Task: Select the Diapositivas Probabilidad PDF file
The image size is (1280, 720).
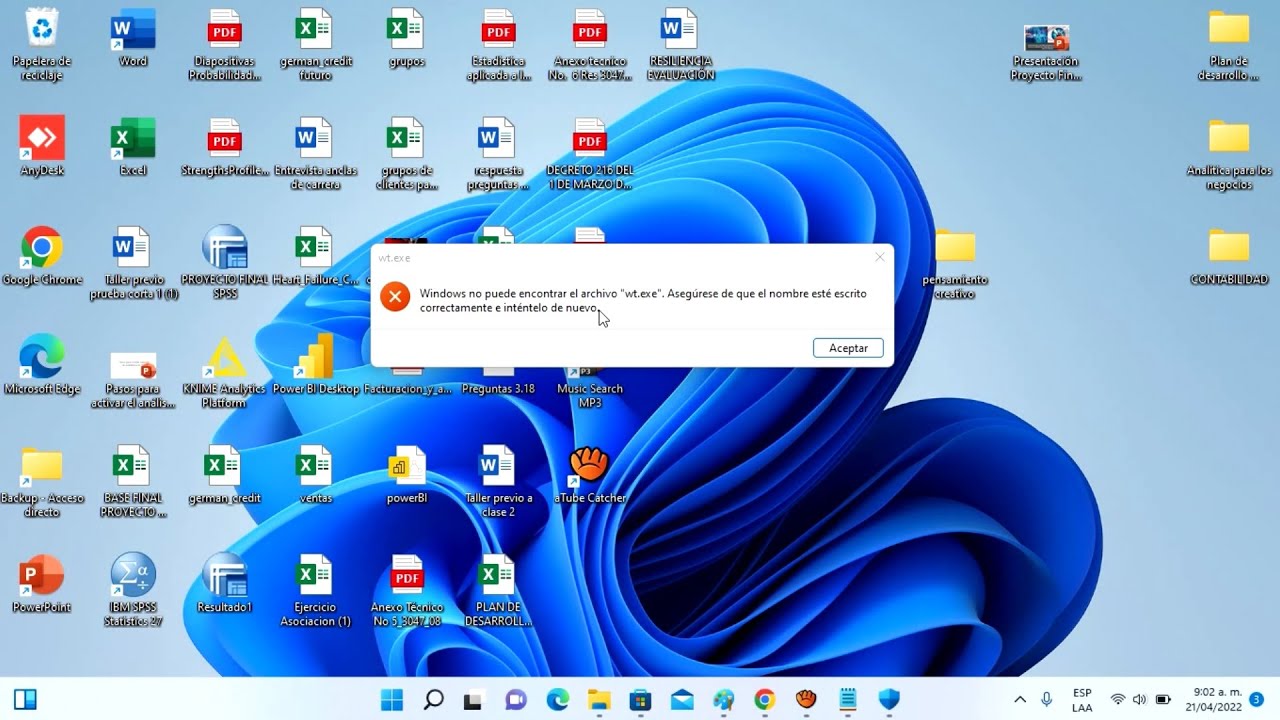Action: 224,46
